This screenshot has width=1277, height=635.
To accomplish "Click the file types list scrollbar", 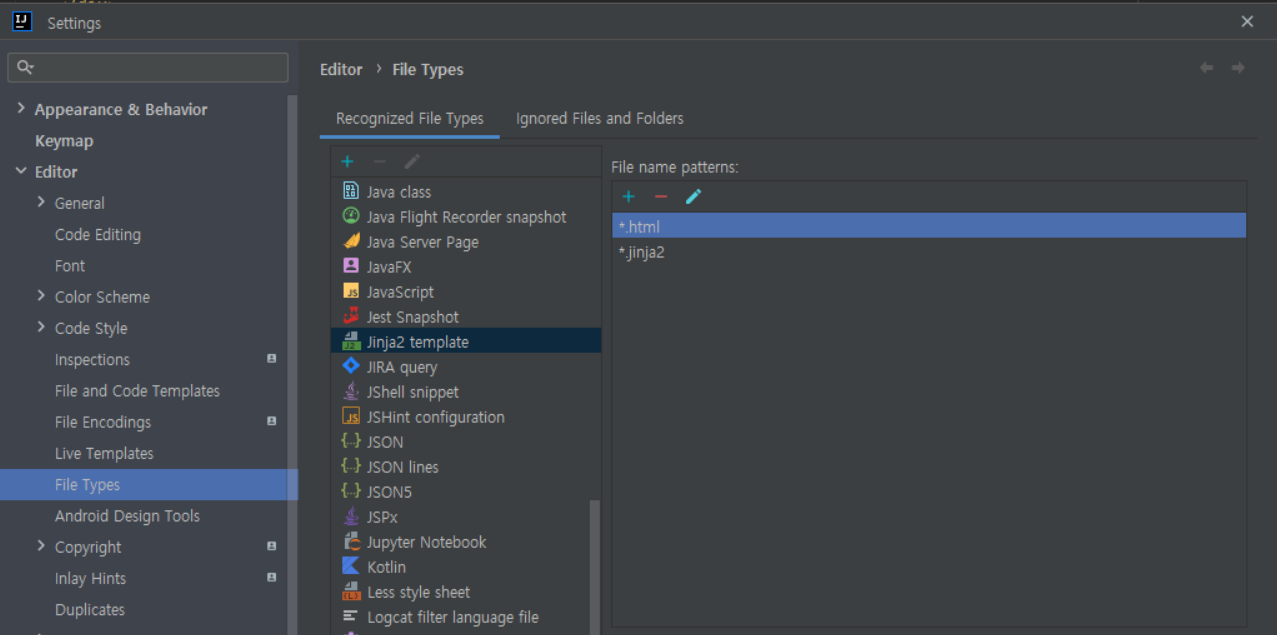I will (x=595, y=565).
